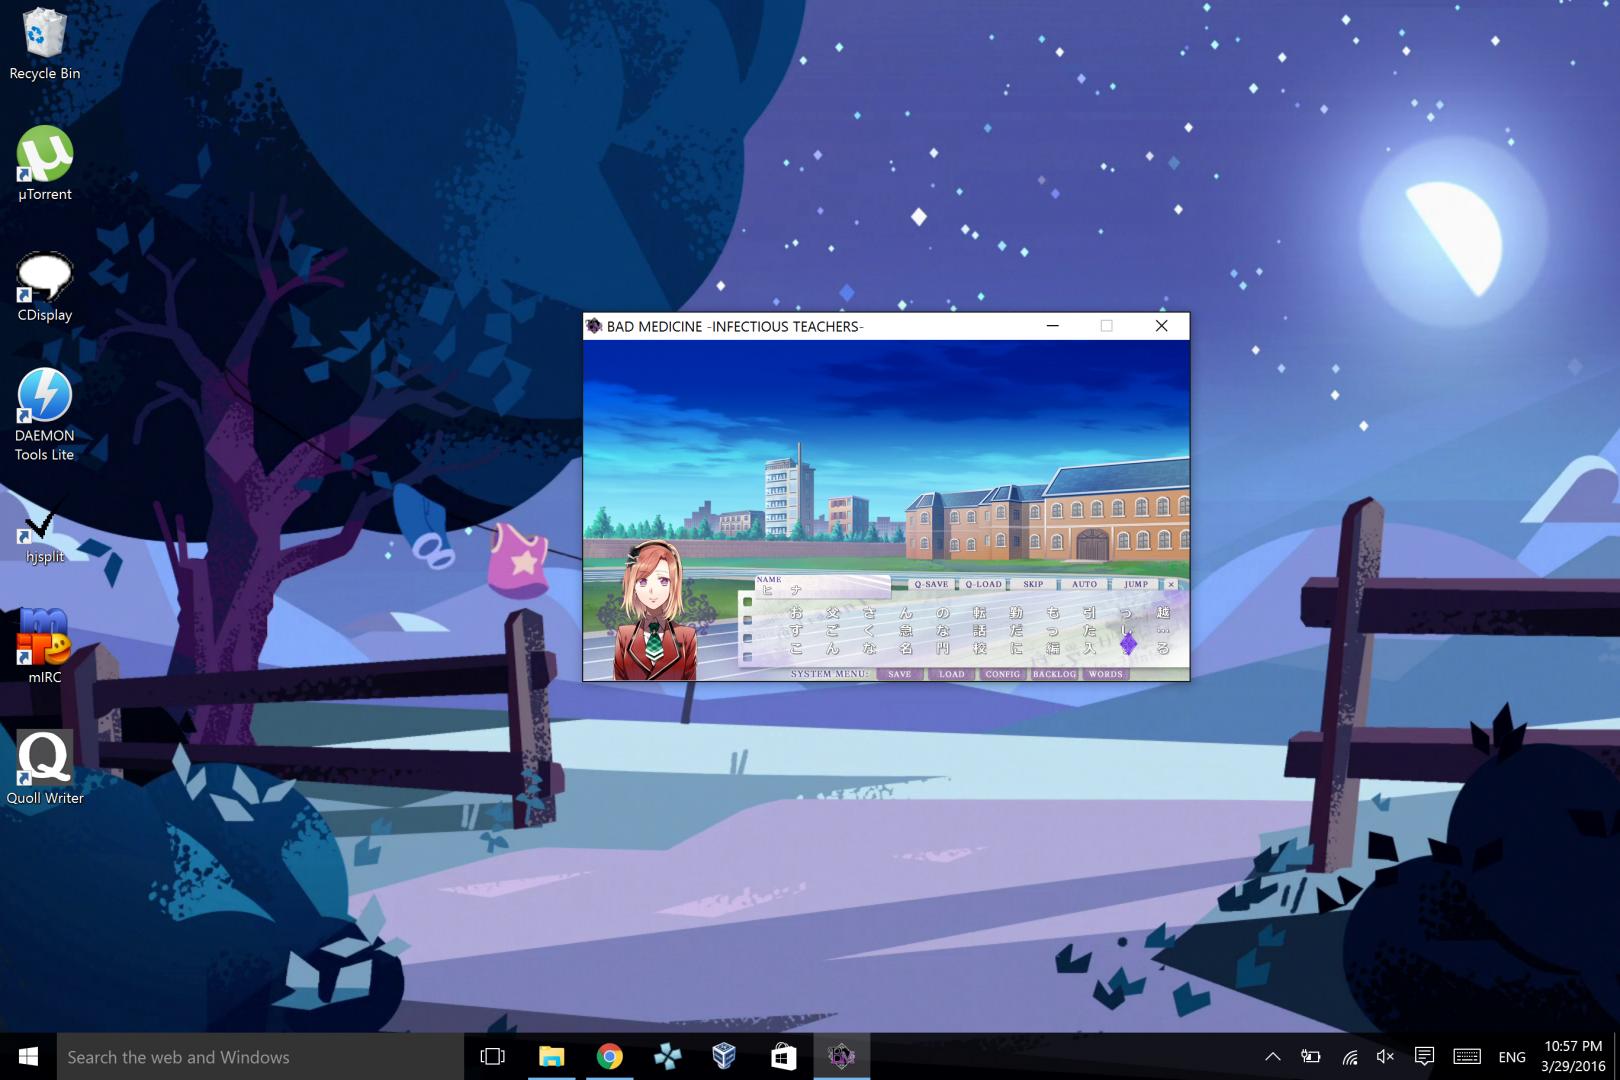Open the ENG input language selector
Viewport: 1620px width, 1080px height.
[1511, 1057]
